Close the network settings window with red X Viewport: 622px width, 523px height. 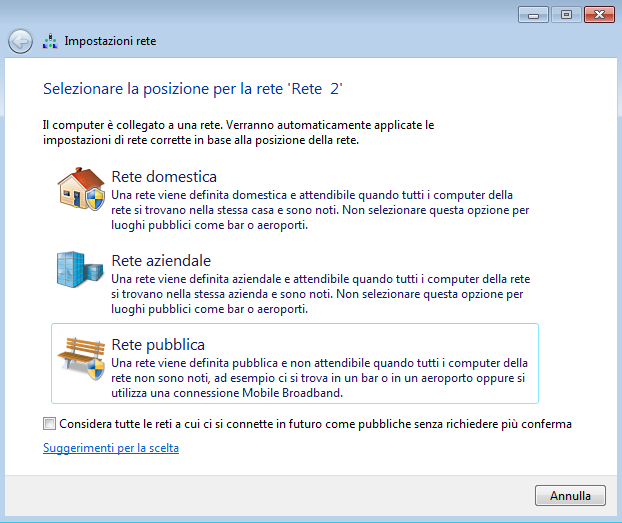599,15
